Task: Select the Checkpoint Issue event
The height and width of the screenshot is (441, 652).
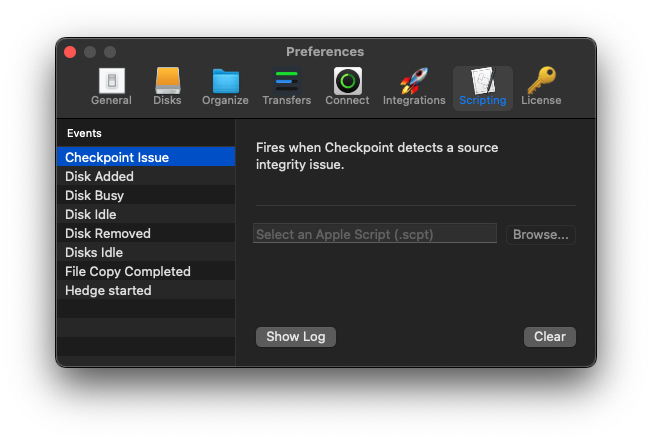Action: pos(146,157)
